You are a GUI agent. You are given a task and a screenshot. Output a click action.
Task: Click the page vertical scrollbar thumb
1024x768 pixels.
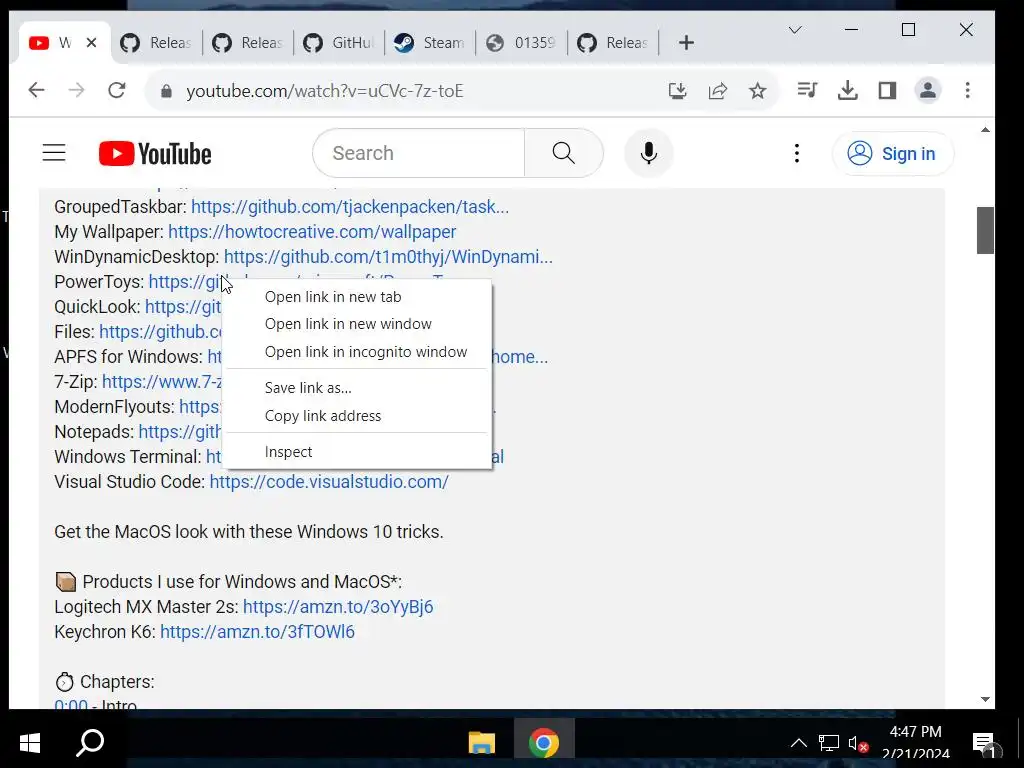click(x=985, y=230)
